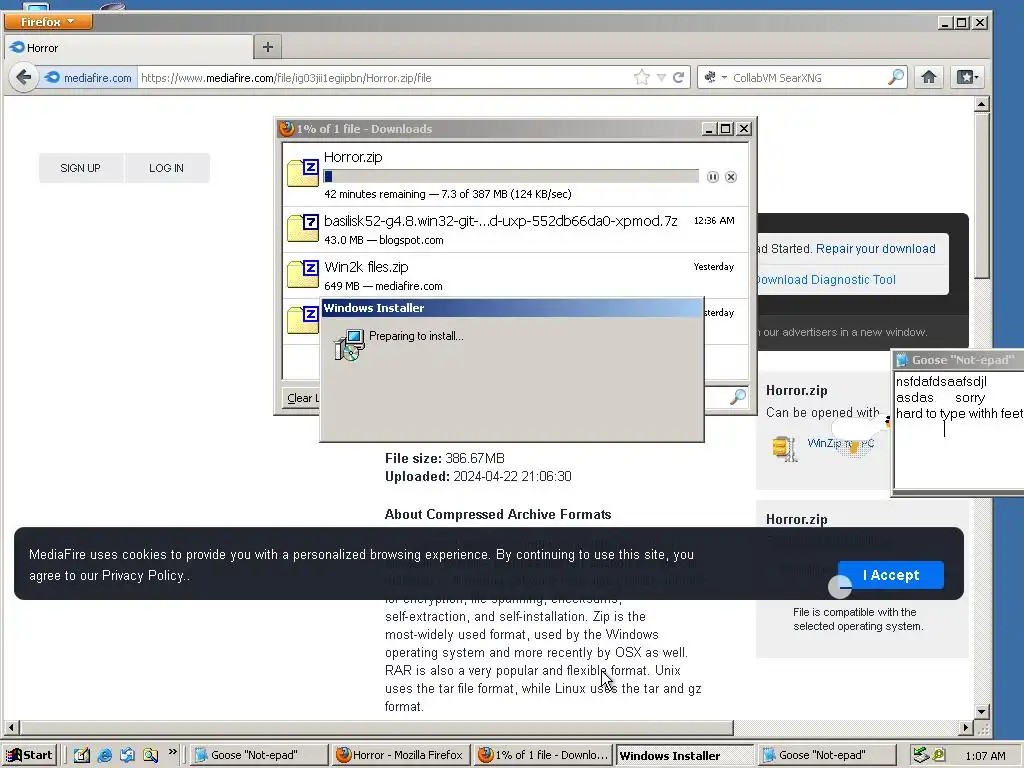Click the taskbar clock showing 1:07 AM

pyautogui.click(x=985, y=756)
